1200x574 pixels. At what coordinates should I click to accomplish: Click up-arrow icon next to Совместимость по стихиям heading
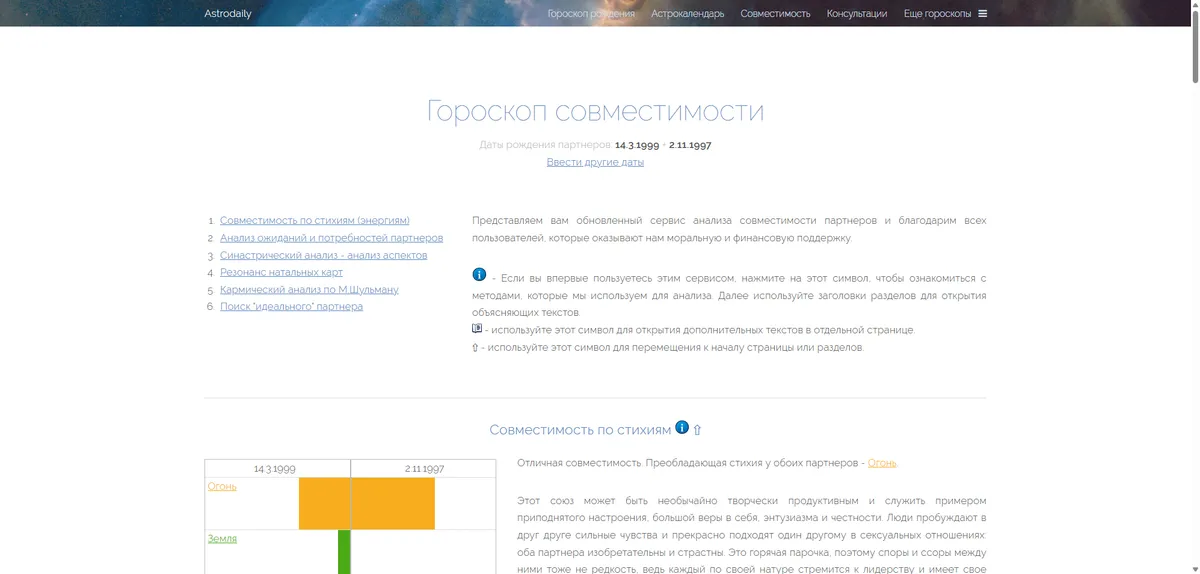click(697, 430)
